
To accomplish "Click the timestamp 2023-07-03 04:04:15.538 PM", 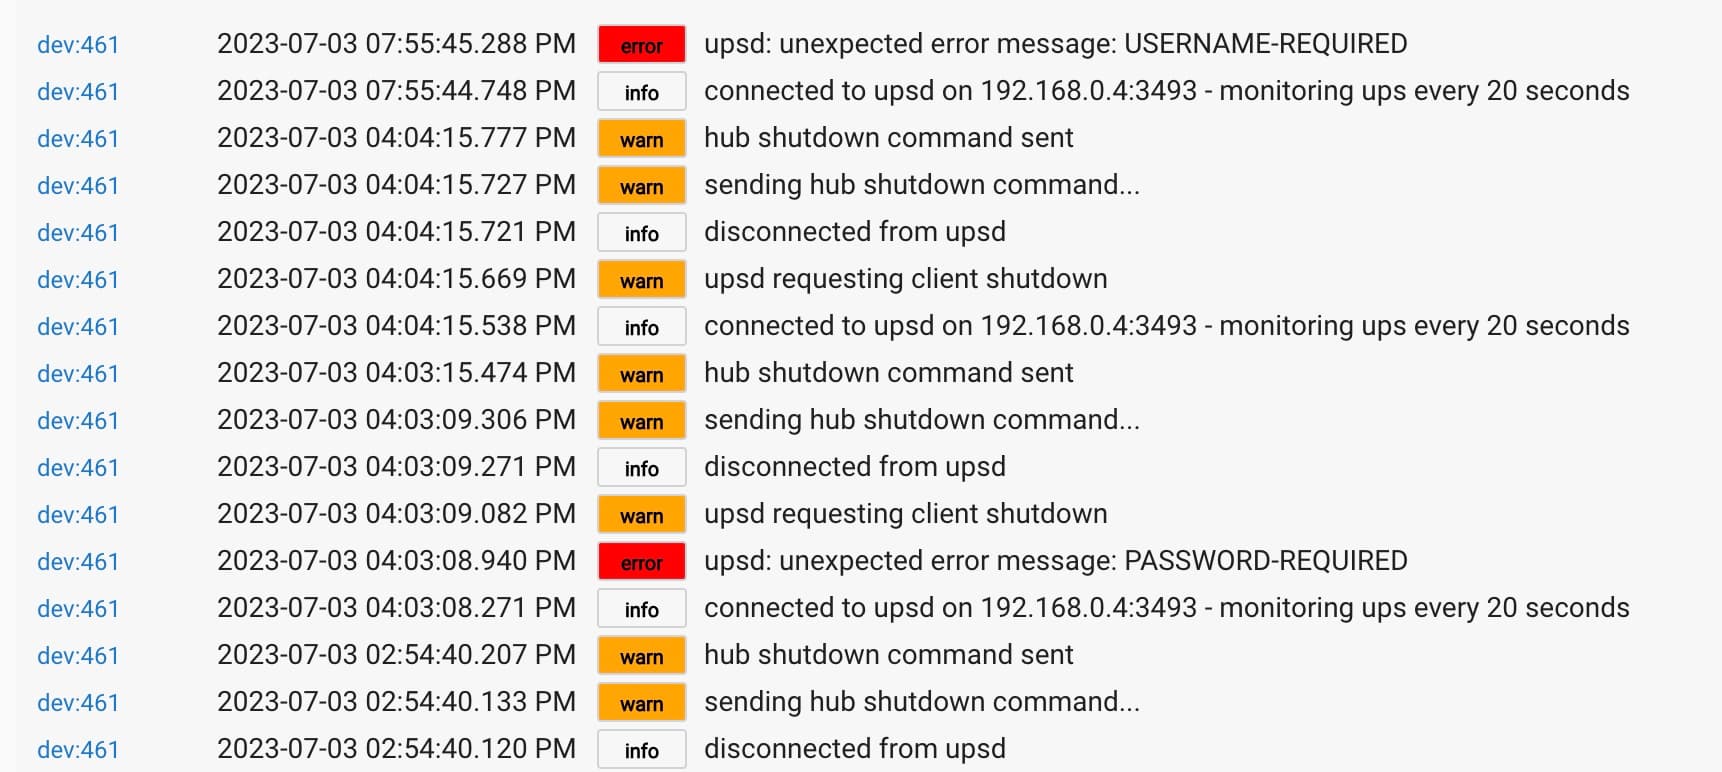I will tap(396, 326).
